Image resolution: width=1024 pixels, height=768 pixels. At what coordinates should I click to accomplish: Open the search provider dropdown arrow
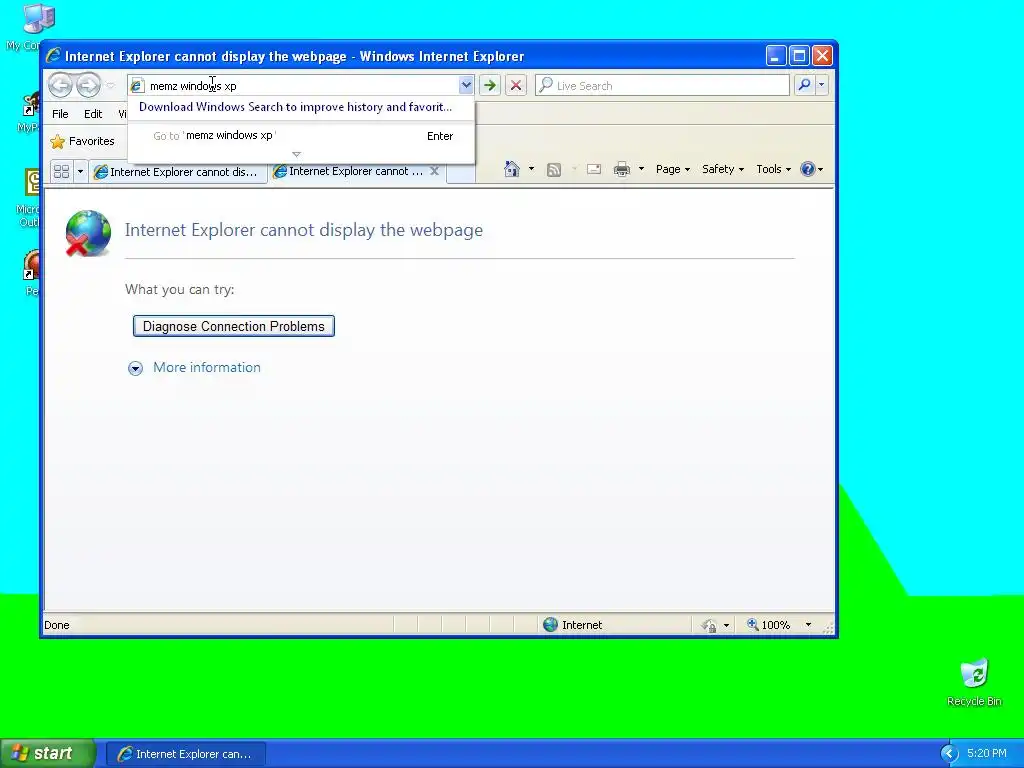click(822, 85)
